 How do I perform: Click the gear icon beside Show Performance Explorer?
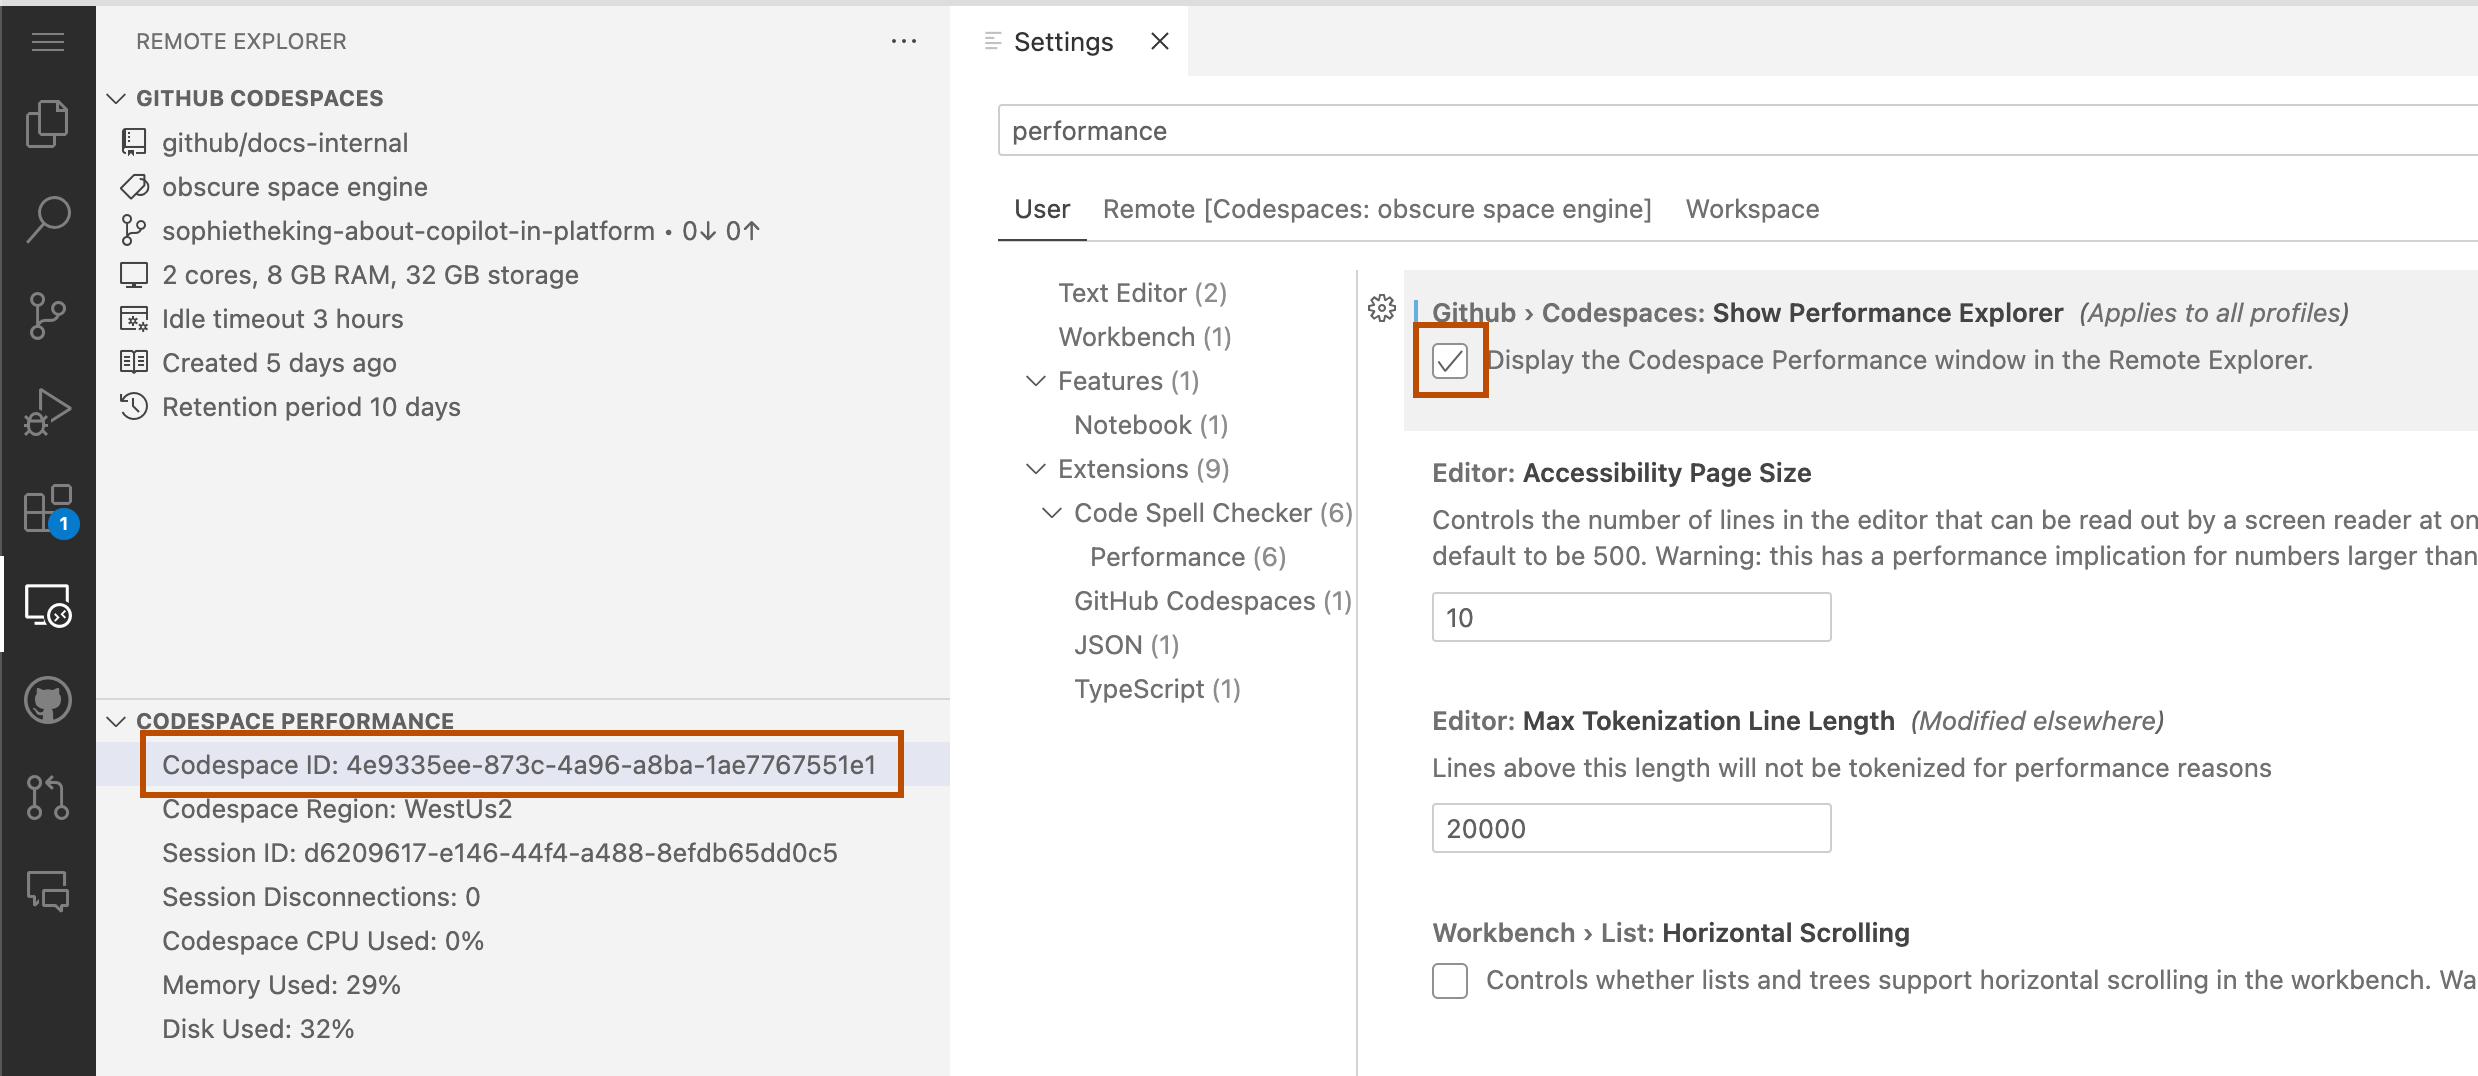(x=1381, y=309)
